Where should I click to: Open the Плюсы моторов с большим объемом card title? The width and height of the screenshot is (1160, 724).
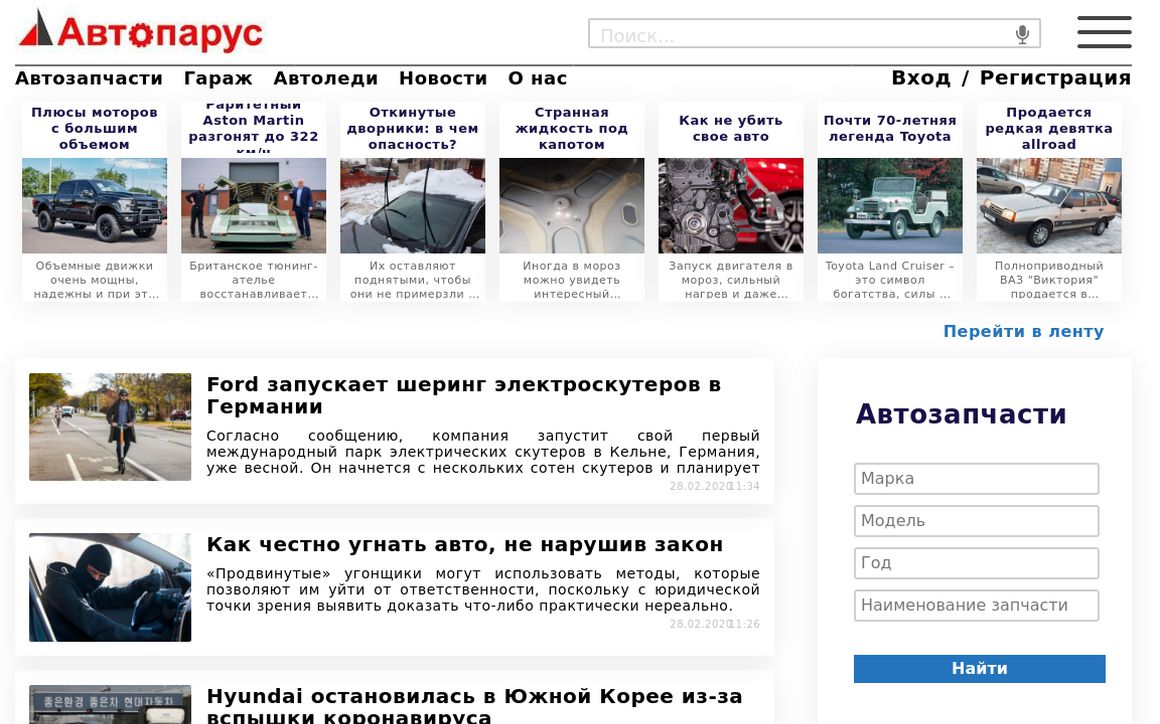[x=95, y=129]
